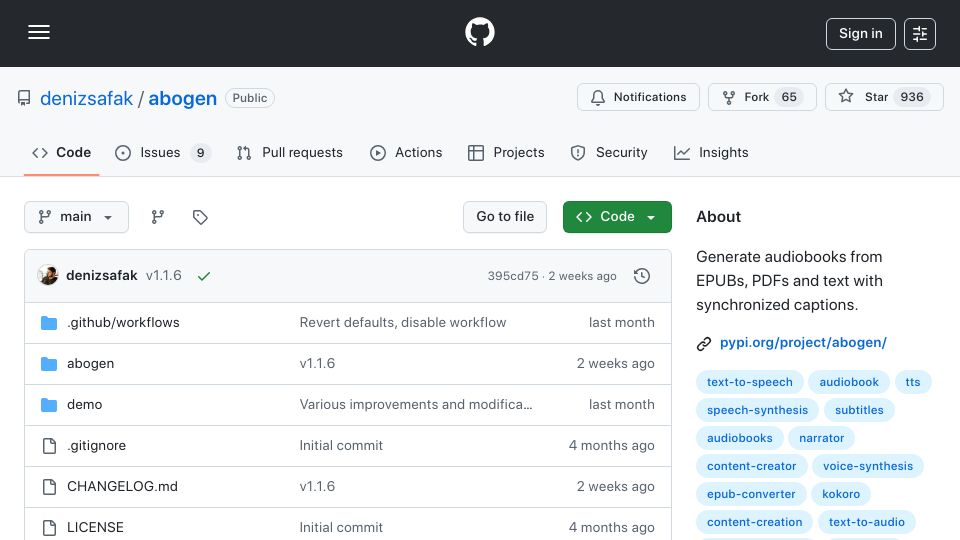960x540 pixels.
Task: Open commit history clock icon
Action: click(642, 276)
